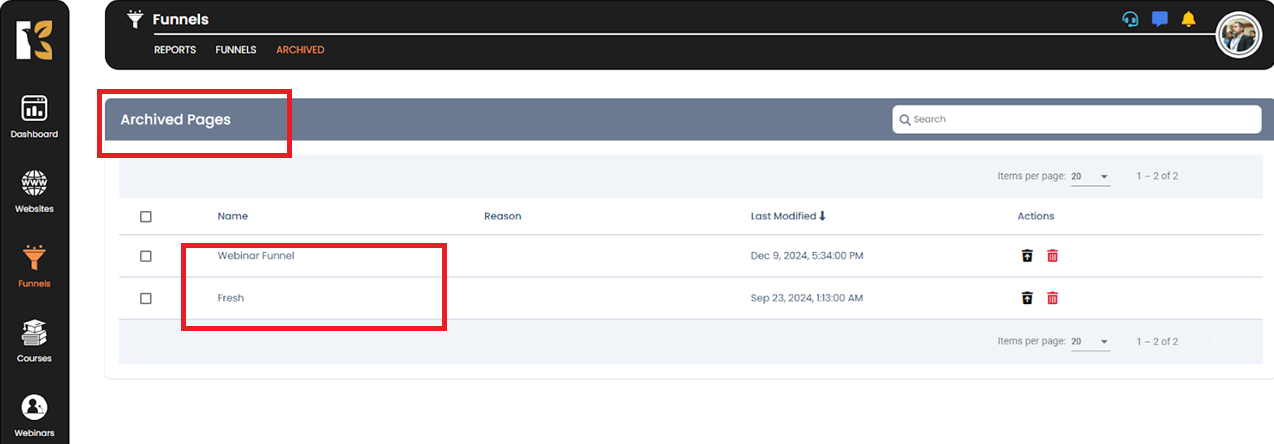Open top Items per page dropdown

(x=1090, y=177)
